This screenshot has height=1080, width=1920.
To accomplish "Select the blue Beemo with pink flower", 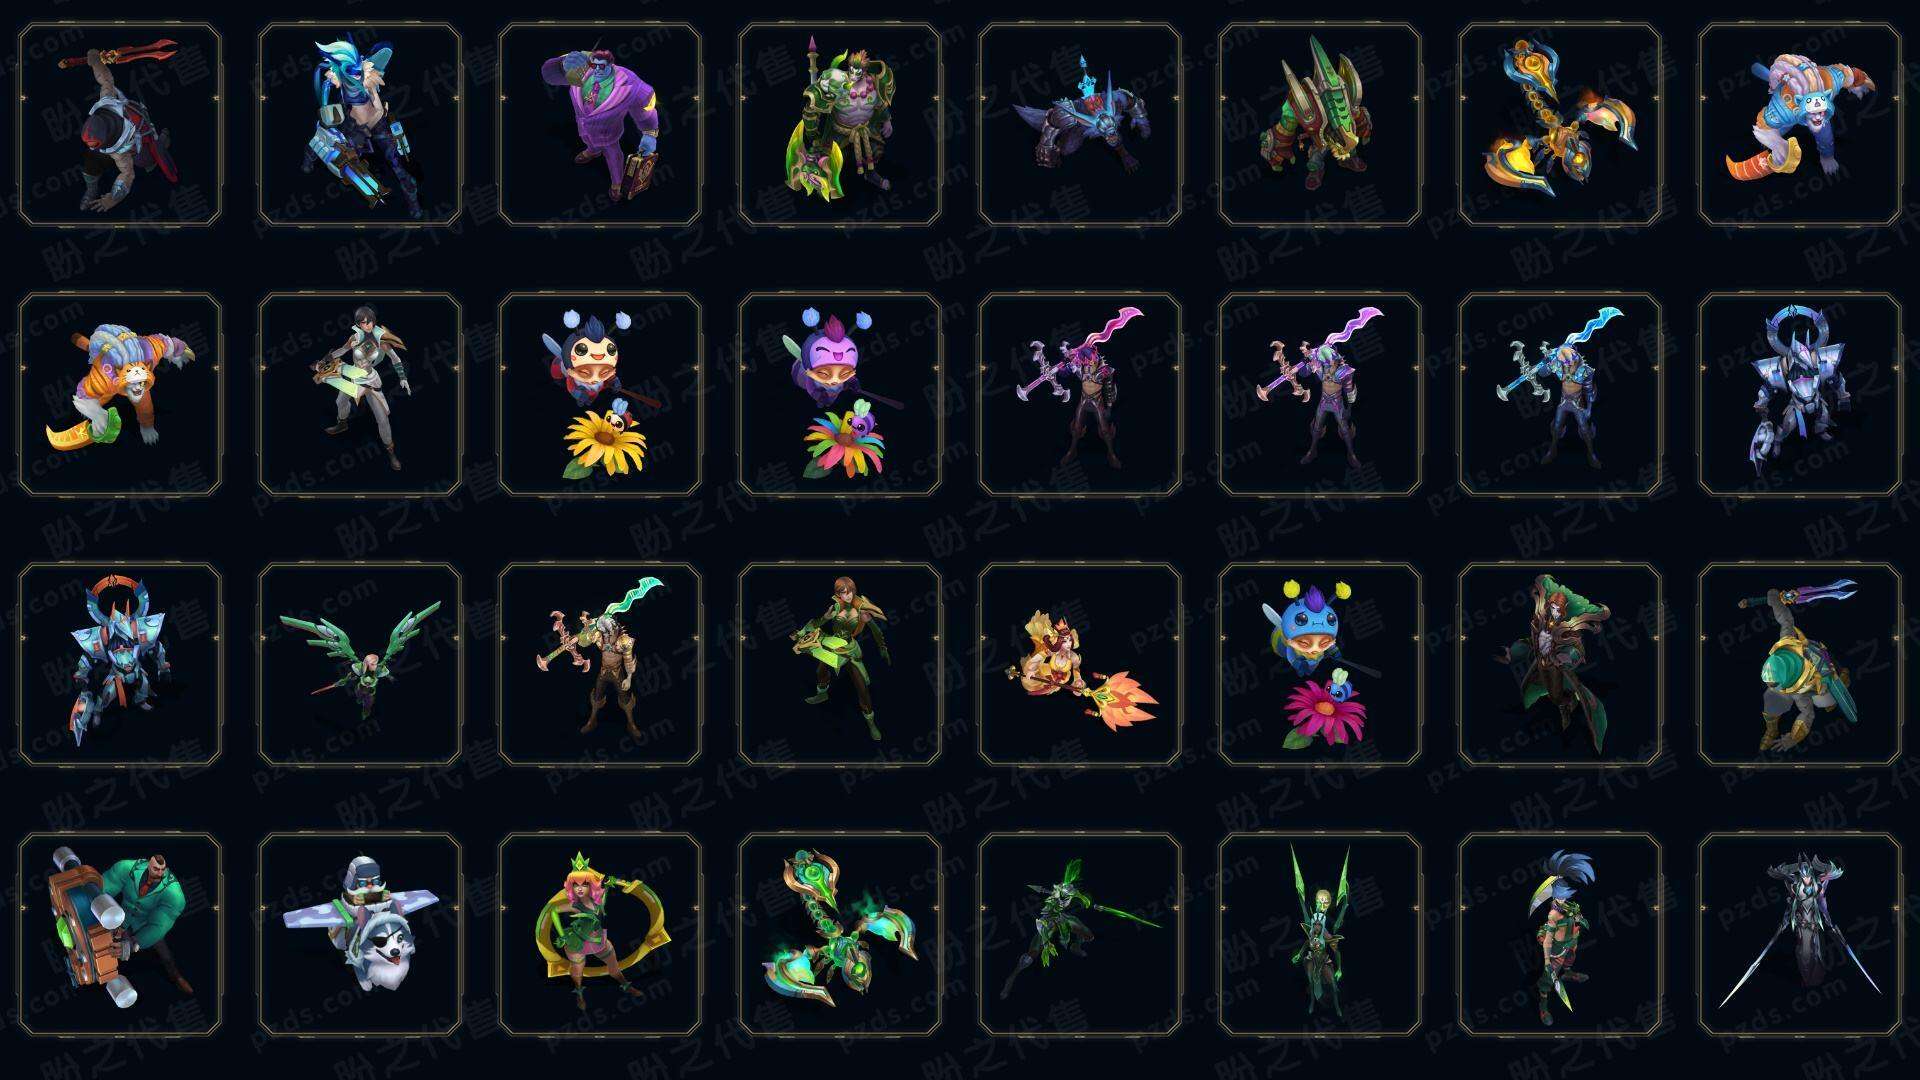I will pos(1320,664).
